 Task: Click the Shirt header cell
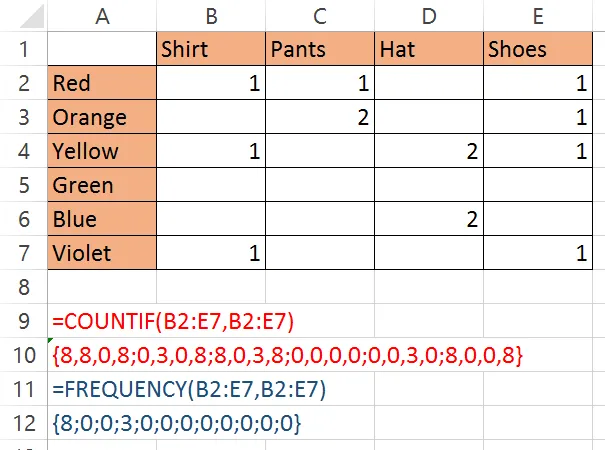(211, 49)
